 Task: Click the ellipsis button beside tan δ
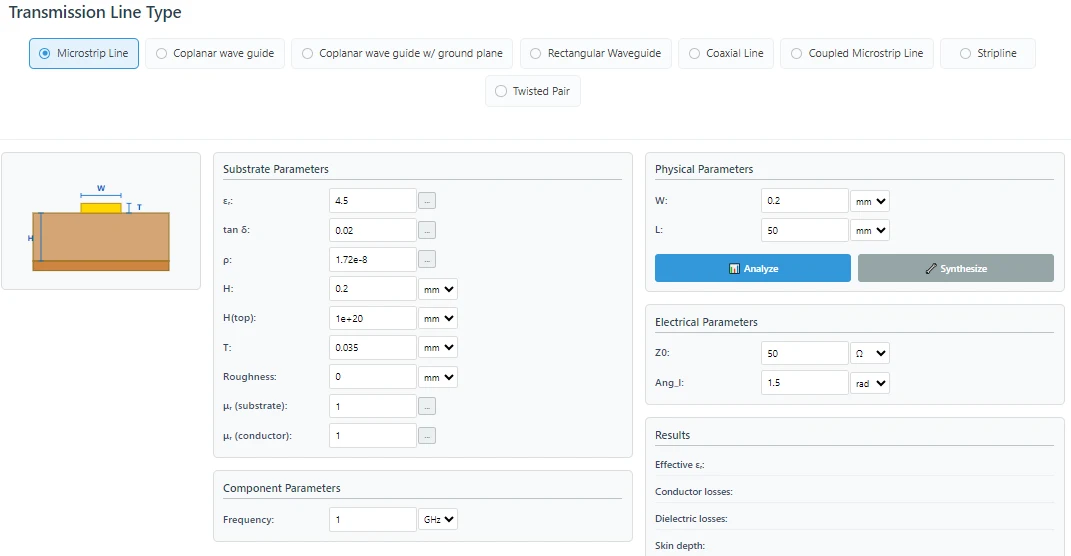(x=427, y=231)
